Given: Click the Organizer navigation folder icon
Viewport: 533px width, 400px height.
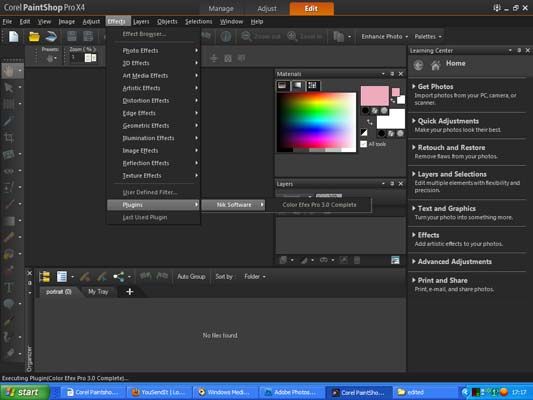Looking at the screenshot, I should [x=45, y=277].
